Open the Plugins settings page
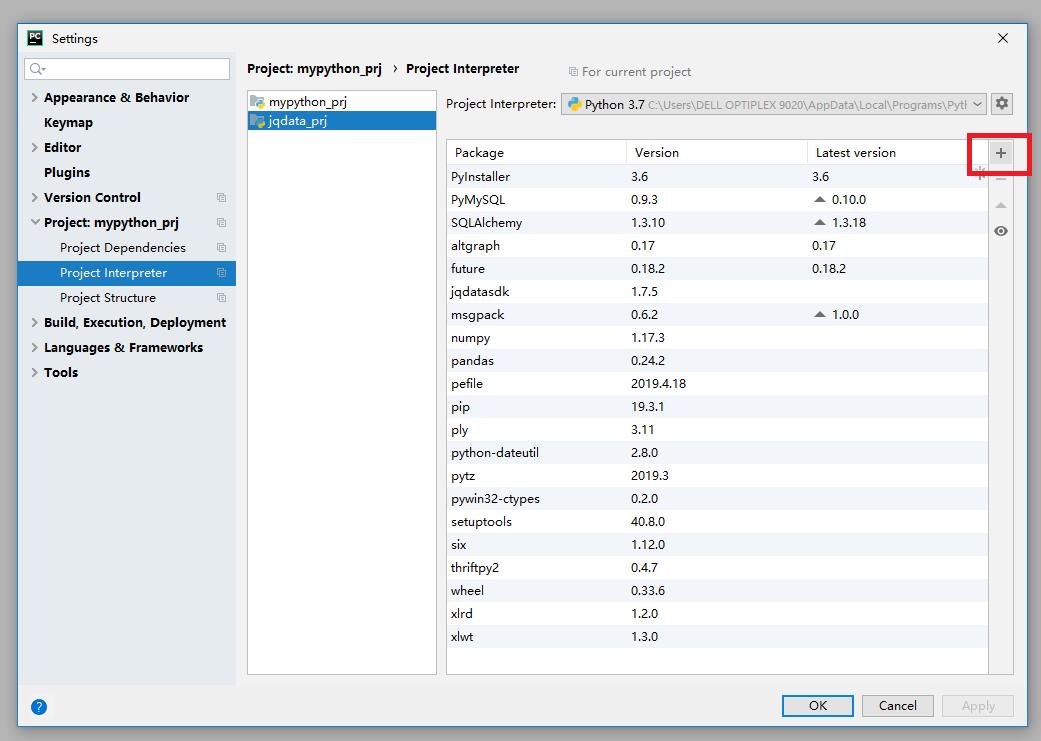The image size is (1041, 741). point(67,173)
